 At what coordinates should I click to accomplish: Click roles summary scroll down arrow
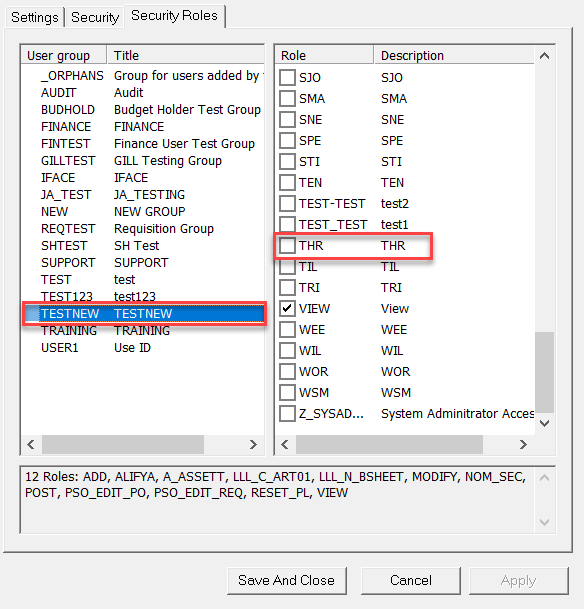coord(544,522)
